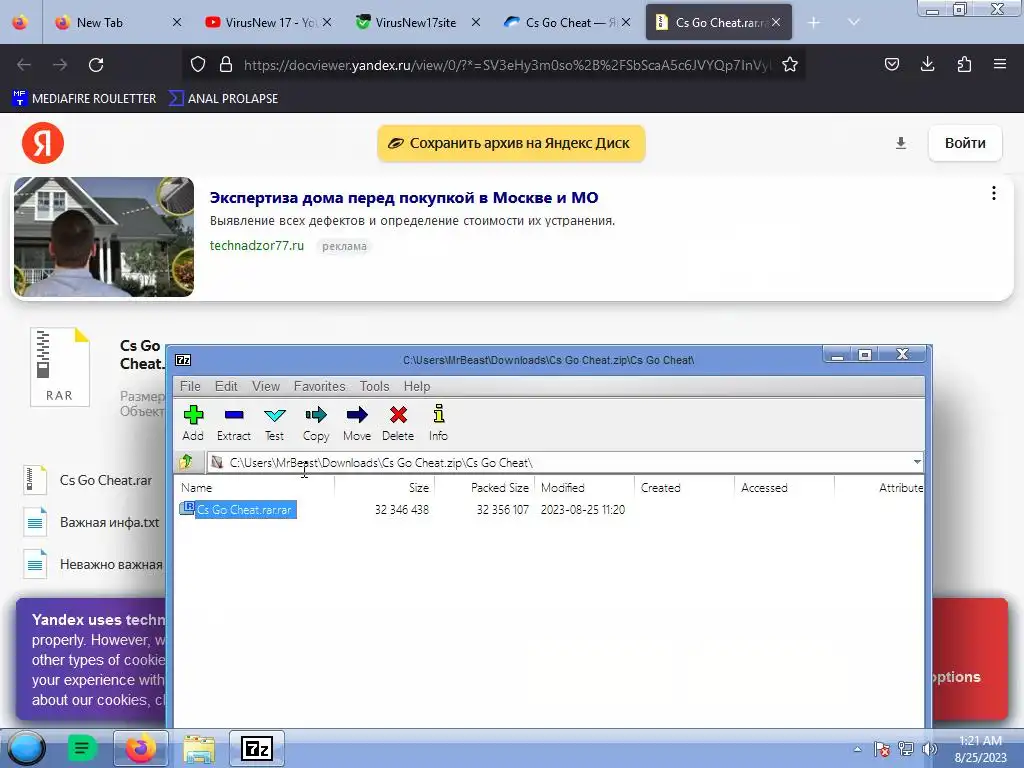
Task: Click the volume speaker tray icon
Action: click(x=929, y=749)
